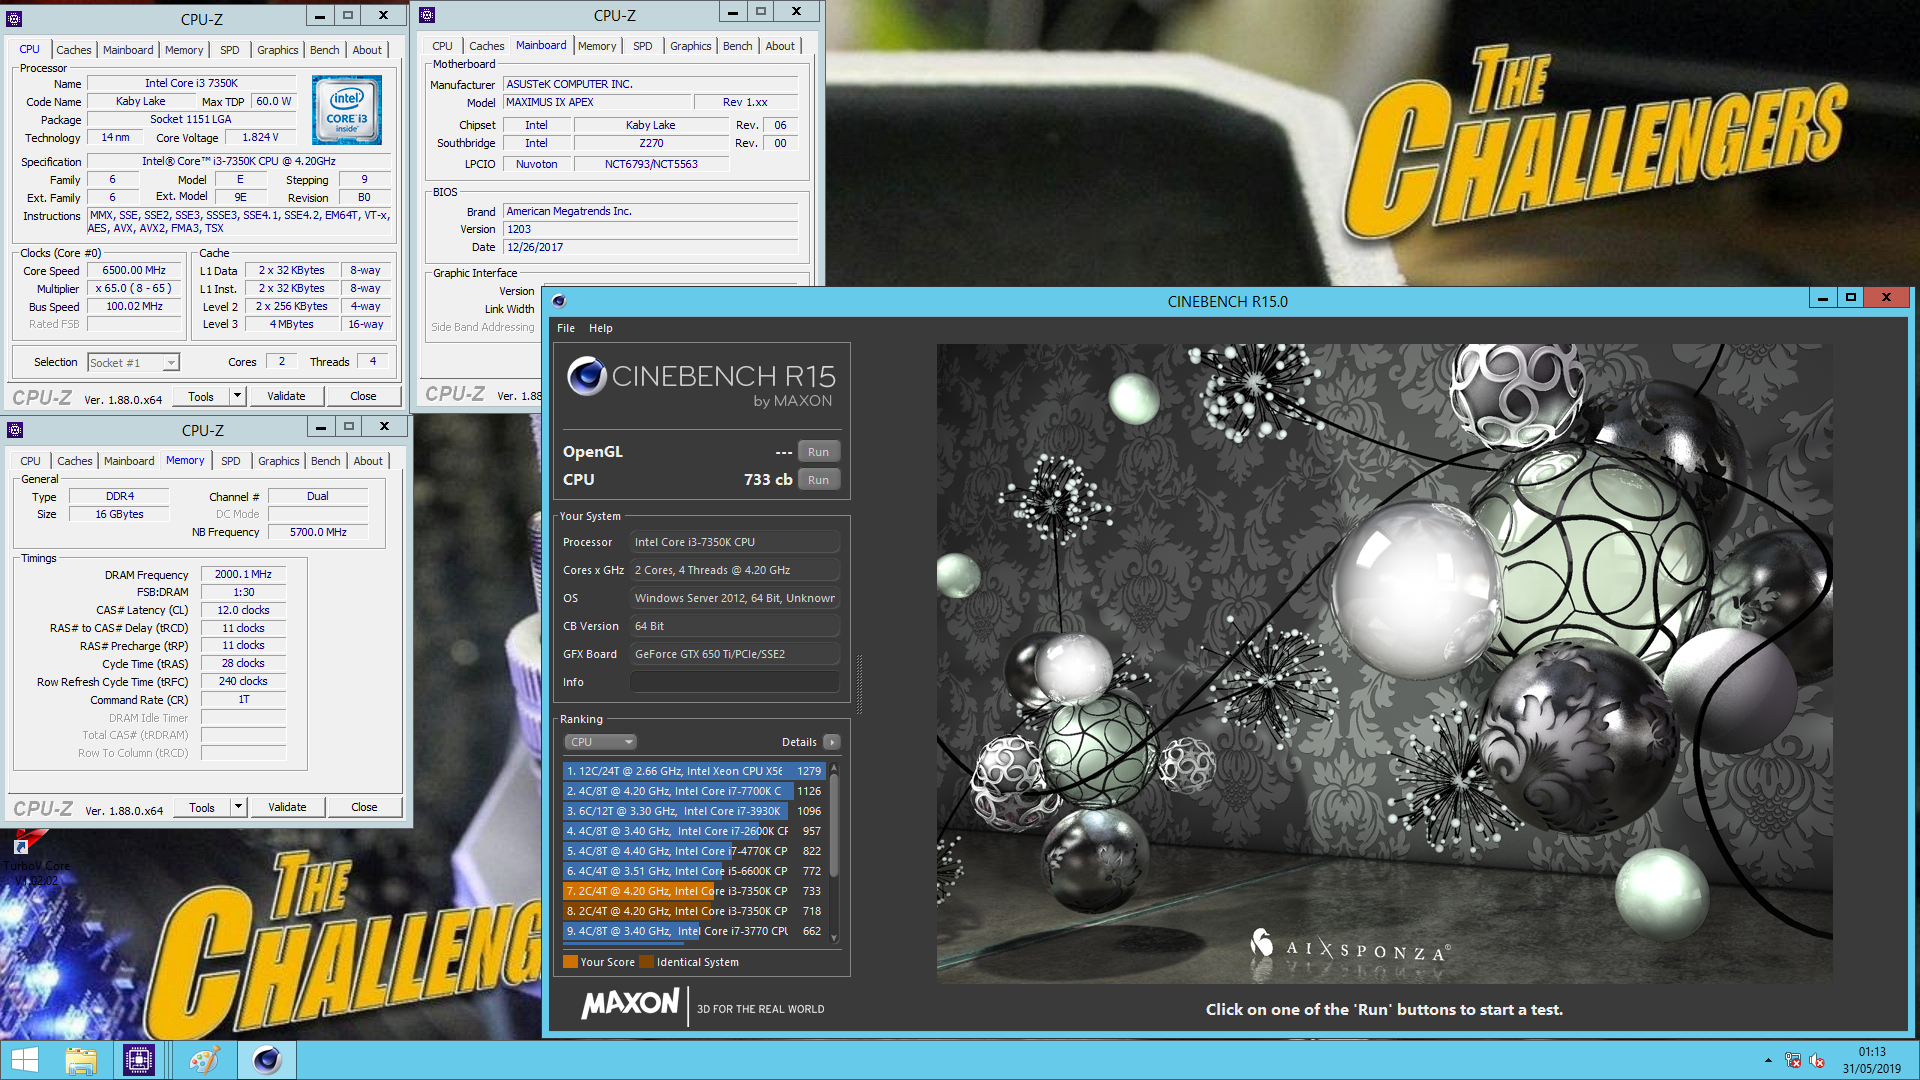Click the GeForce GTX 650 Ti GFX Board field
The width and height of the screenshot is (1920, 1080).
pyautogui.click(x=734, y=654)
